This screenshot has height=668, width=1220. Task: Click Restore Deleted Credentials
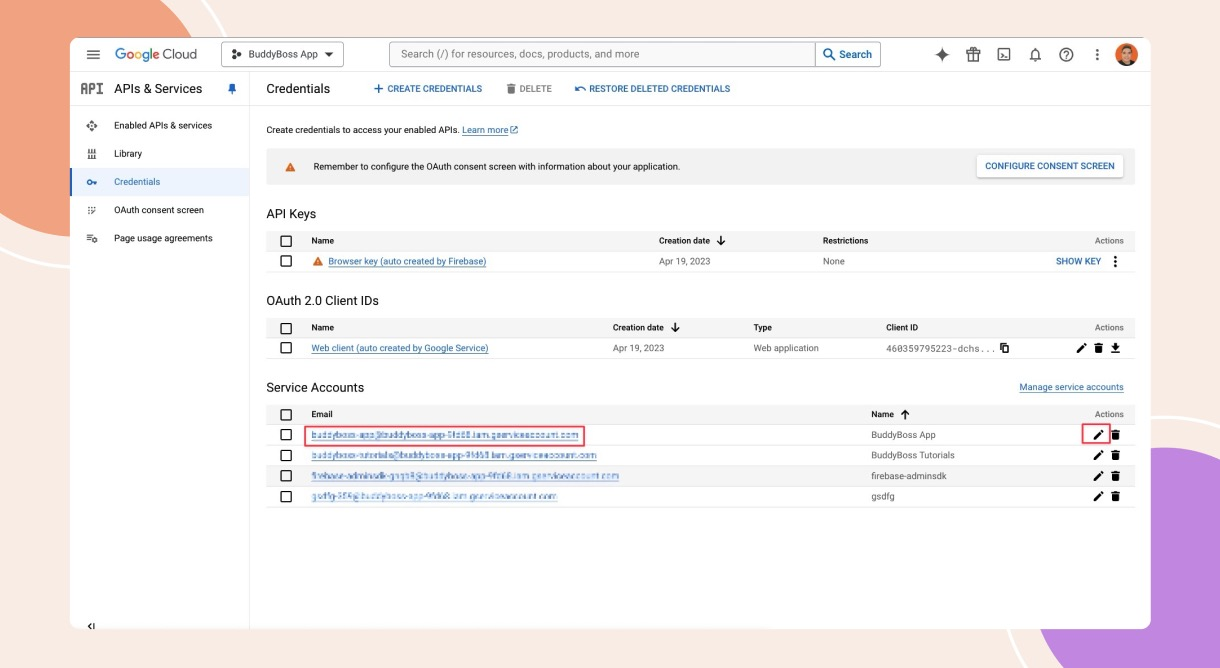(x=652, y=89)
